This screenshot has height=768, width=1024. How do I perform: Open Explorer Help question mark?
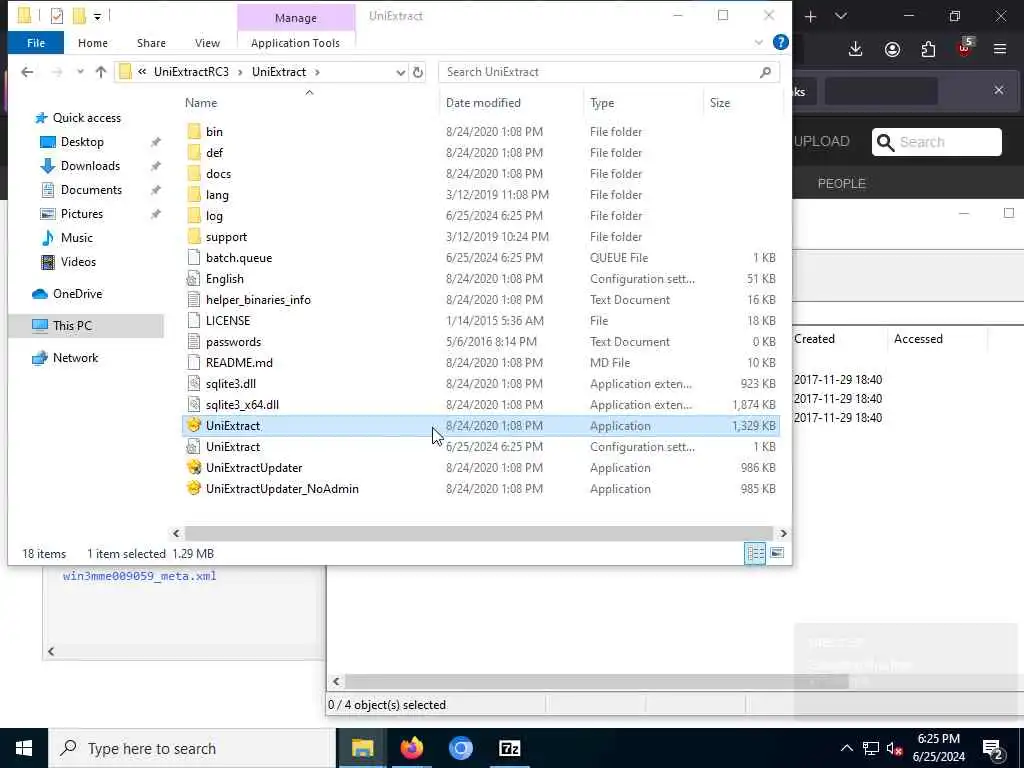click(x=780, y=42)
